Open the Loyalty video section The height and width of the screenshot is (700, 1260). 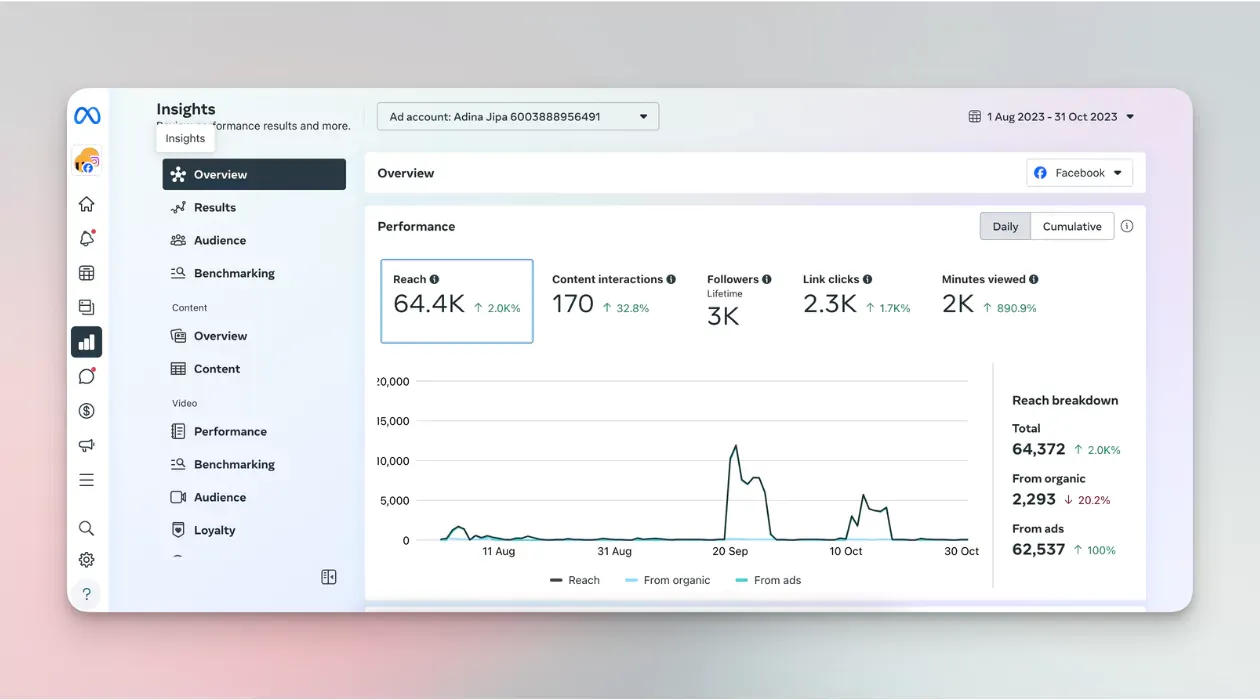tap(214, 531)
